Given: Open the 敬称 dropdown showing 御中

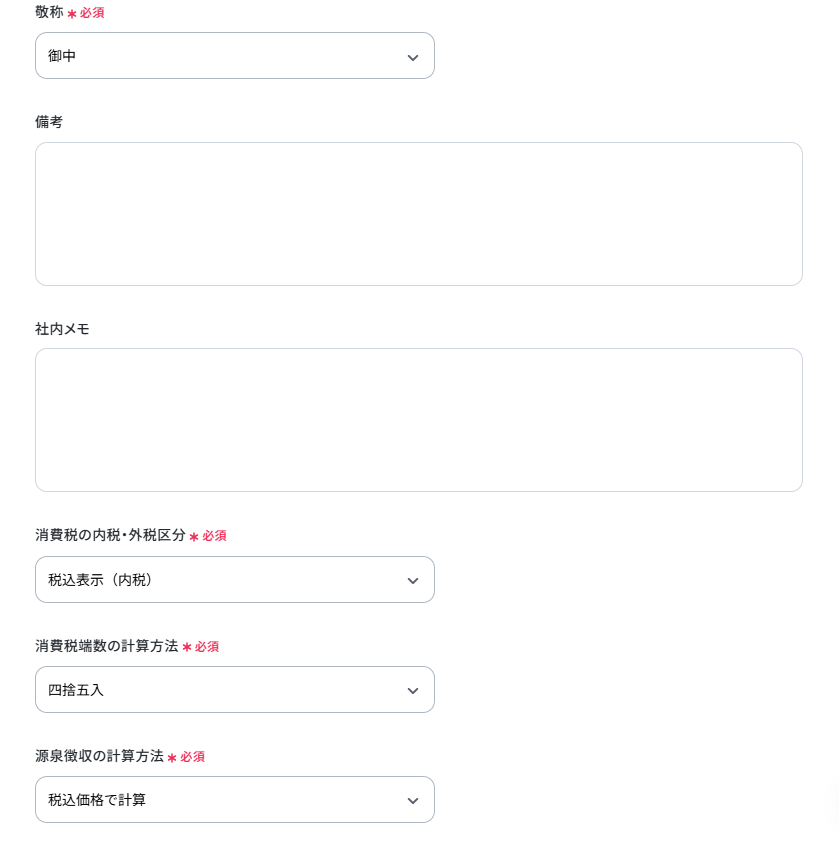Looking at the screenshot, I should pos(235,56).
